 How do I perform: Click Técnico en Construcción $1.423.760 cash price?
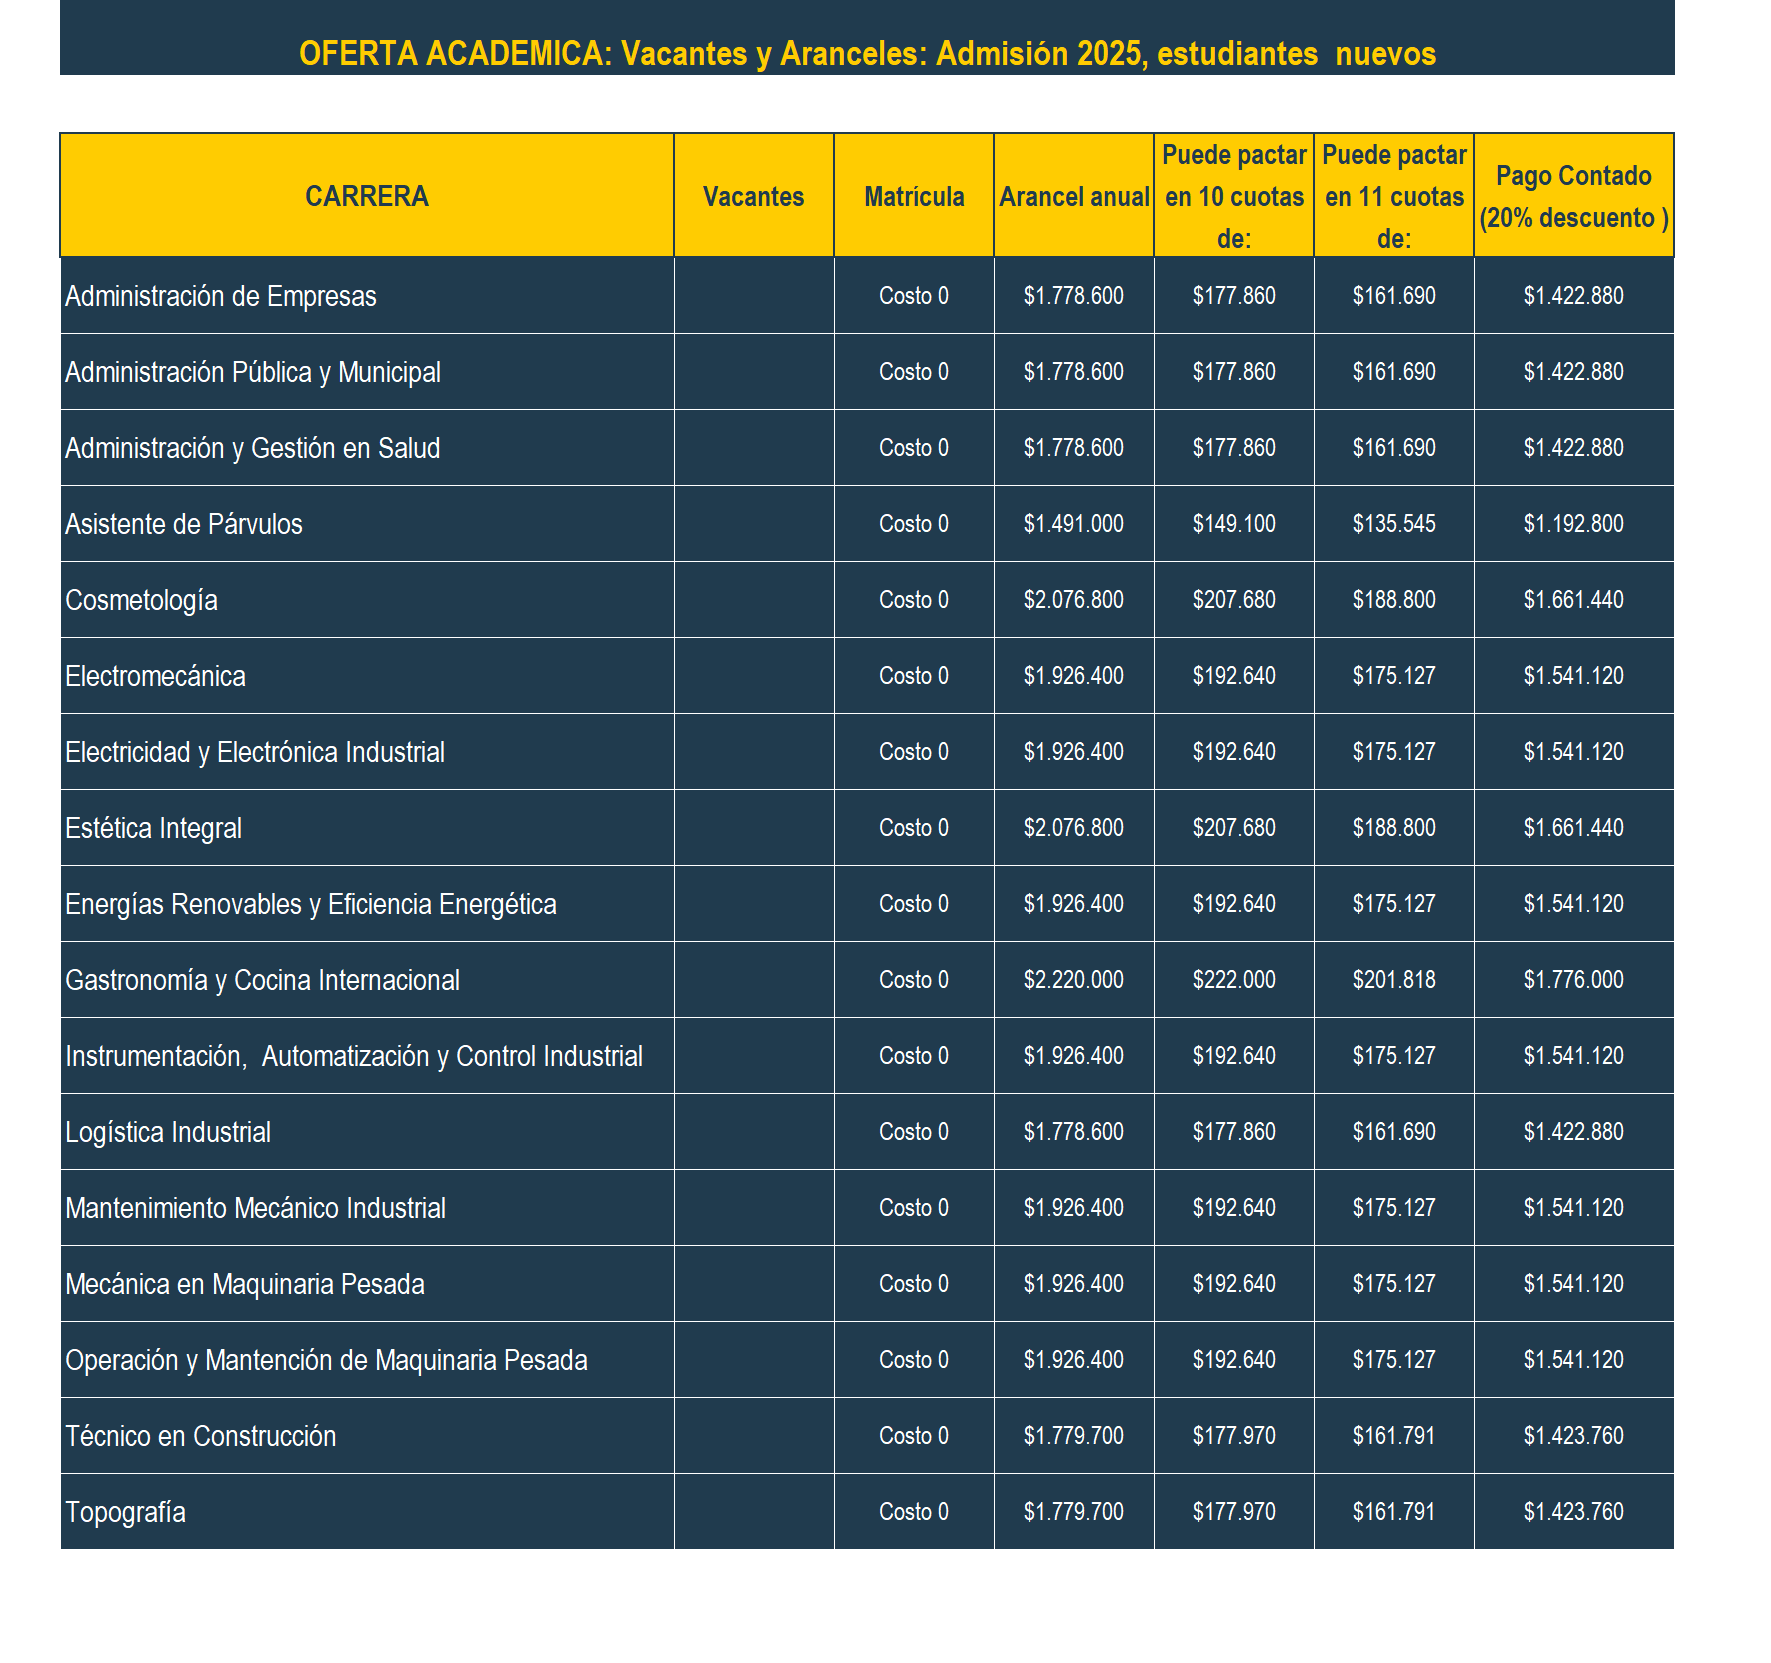point(1574,1436)
